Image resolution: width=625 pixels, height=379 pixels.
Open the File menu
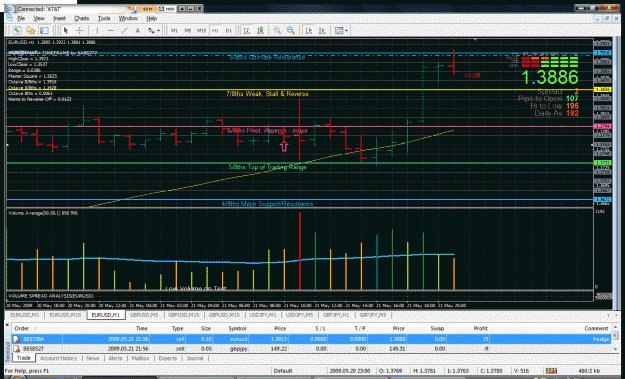click(21, 18)
